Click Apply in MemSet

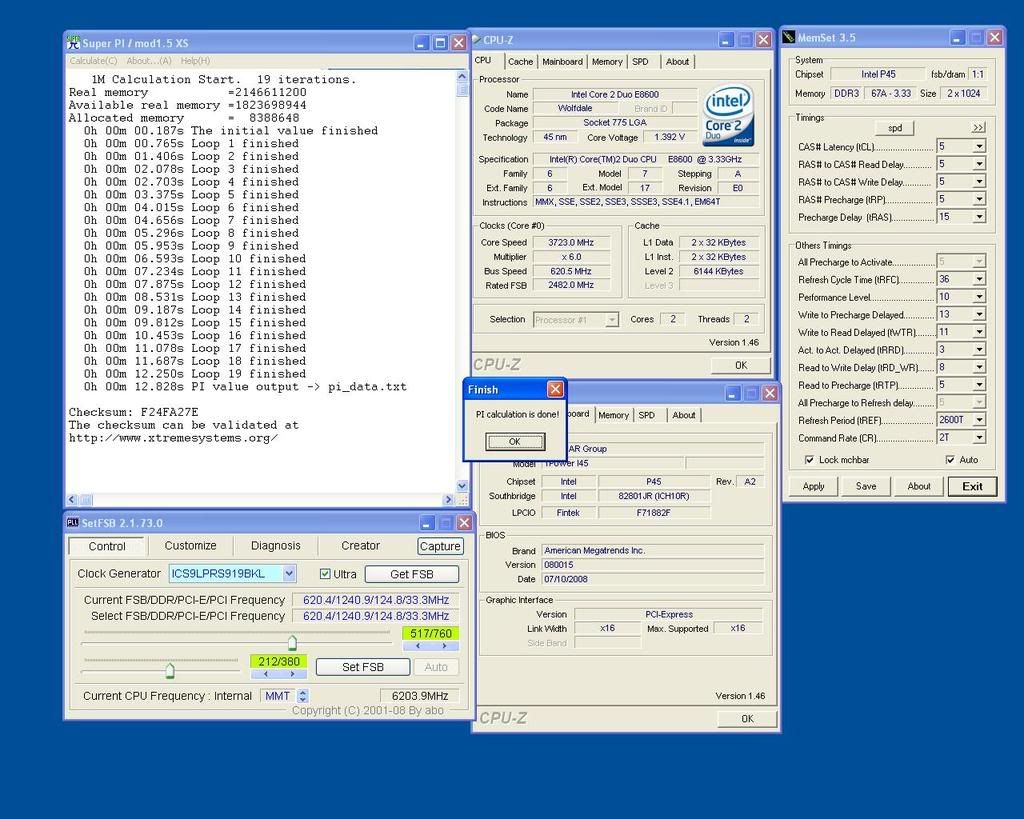click(813, 486)
